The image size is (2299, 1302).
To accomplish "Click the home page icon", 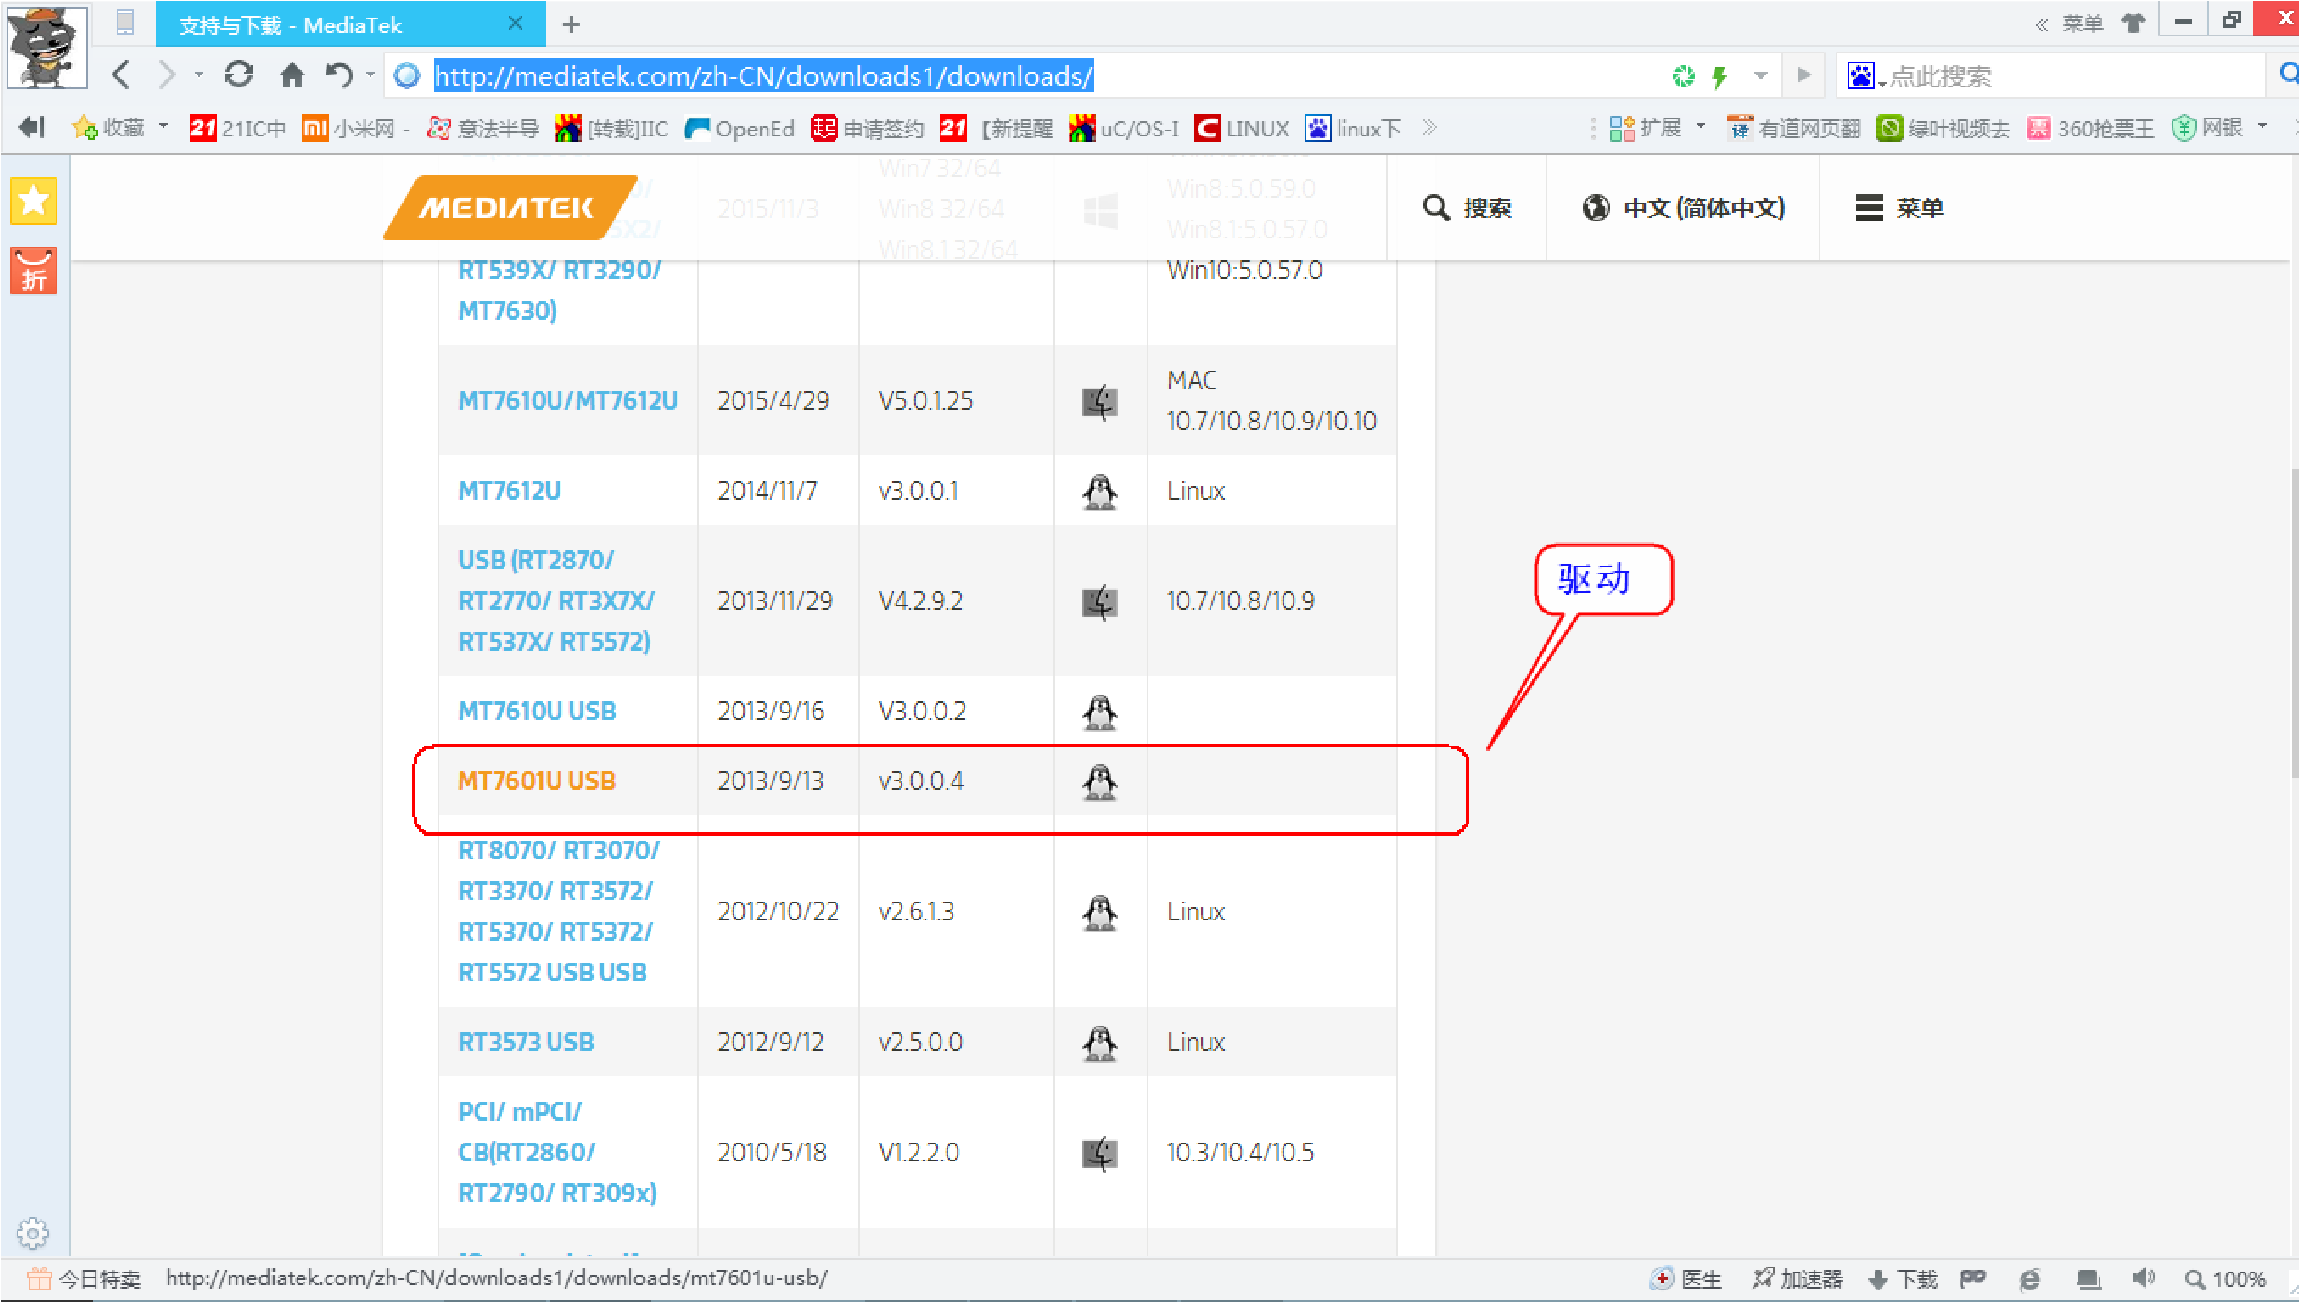I will click(292, 75).
